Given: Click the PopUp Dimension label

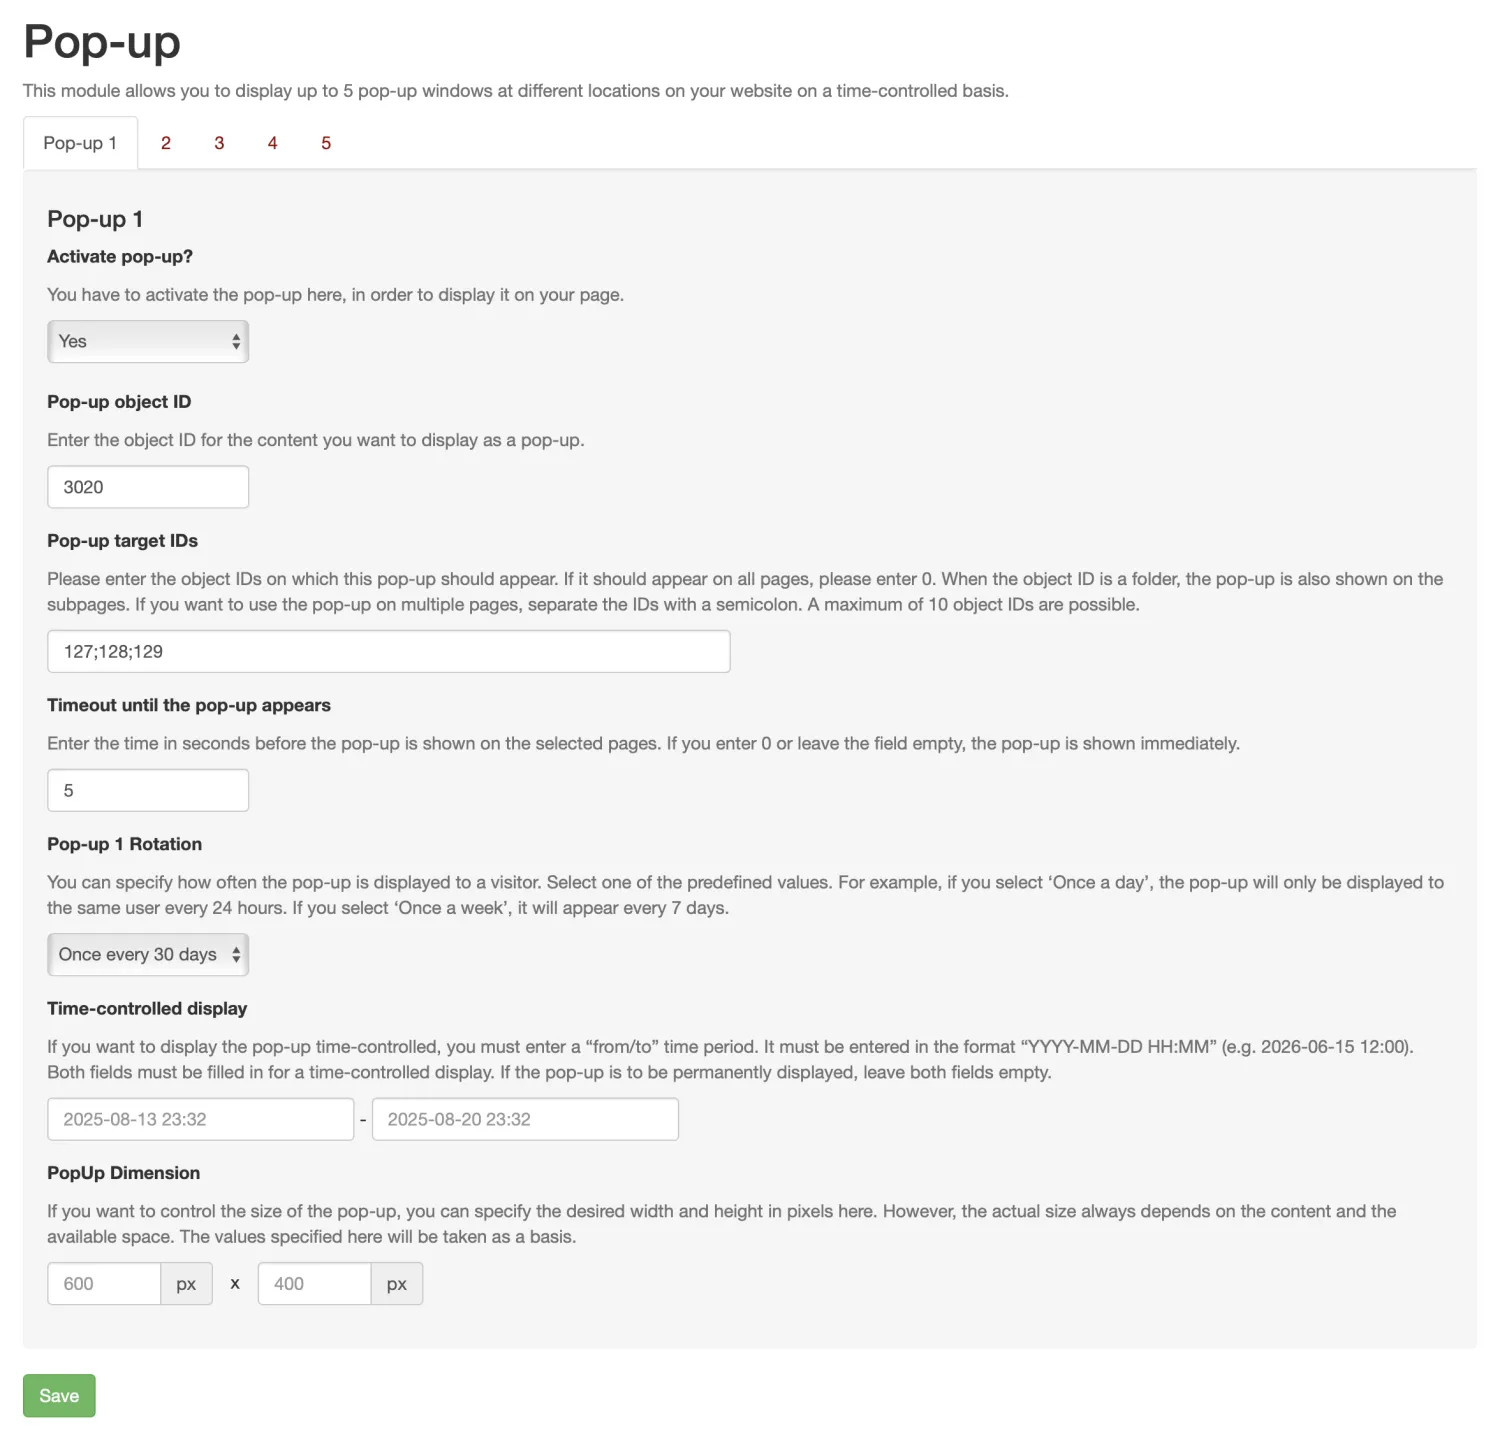Looking at the screenshot, I should [x=123, y=1173].
